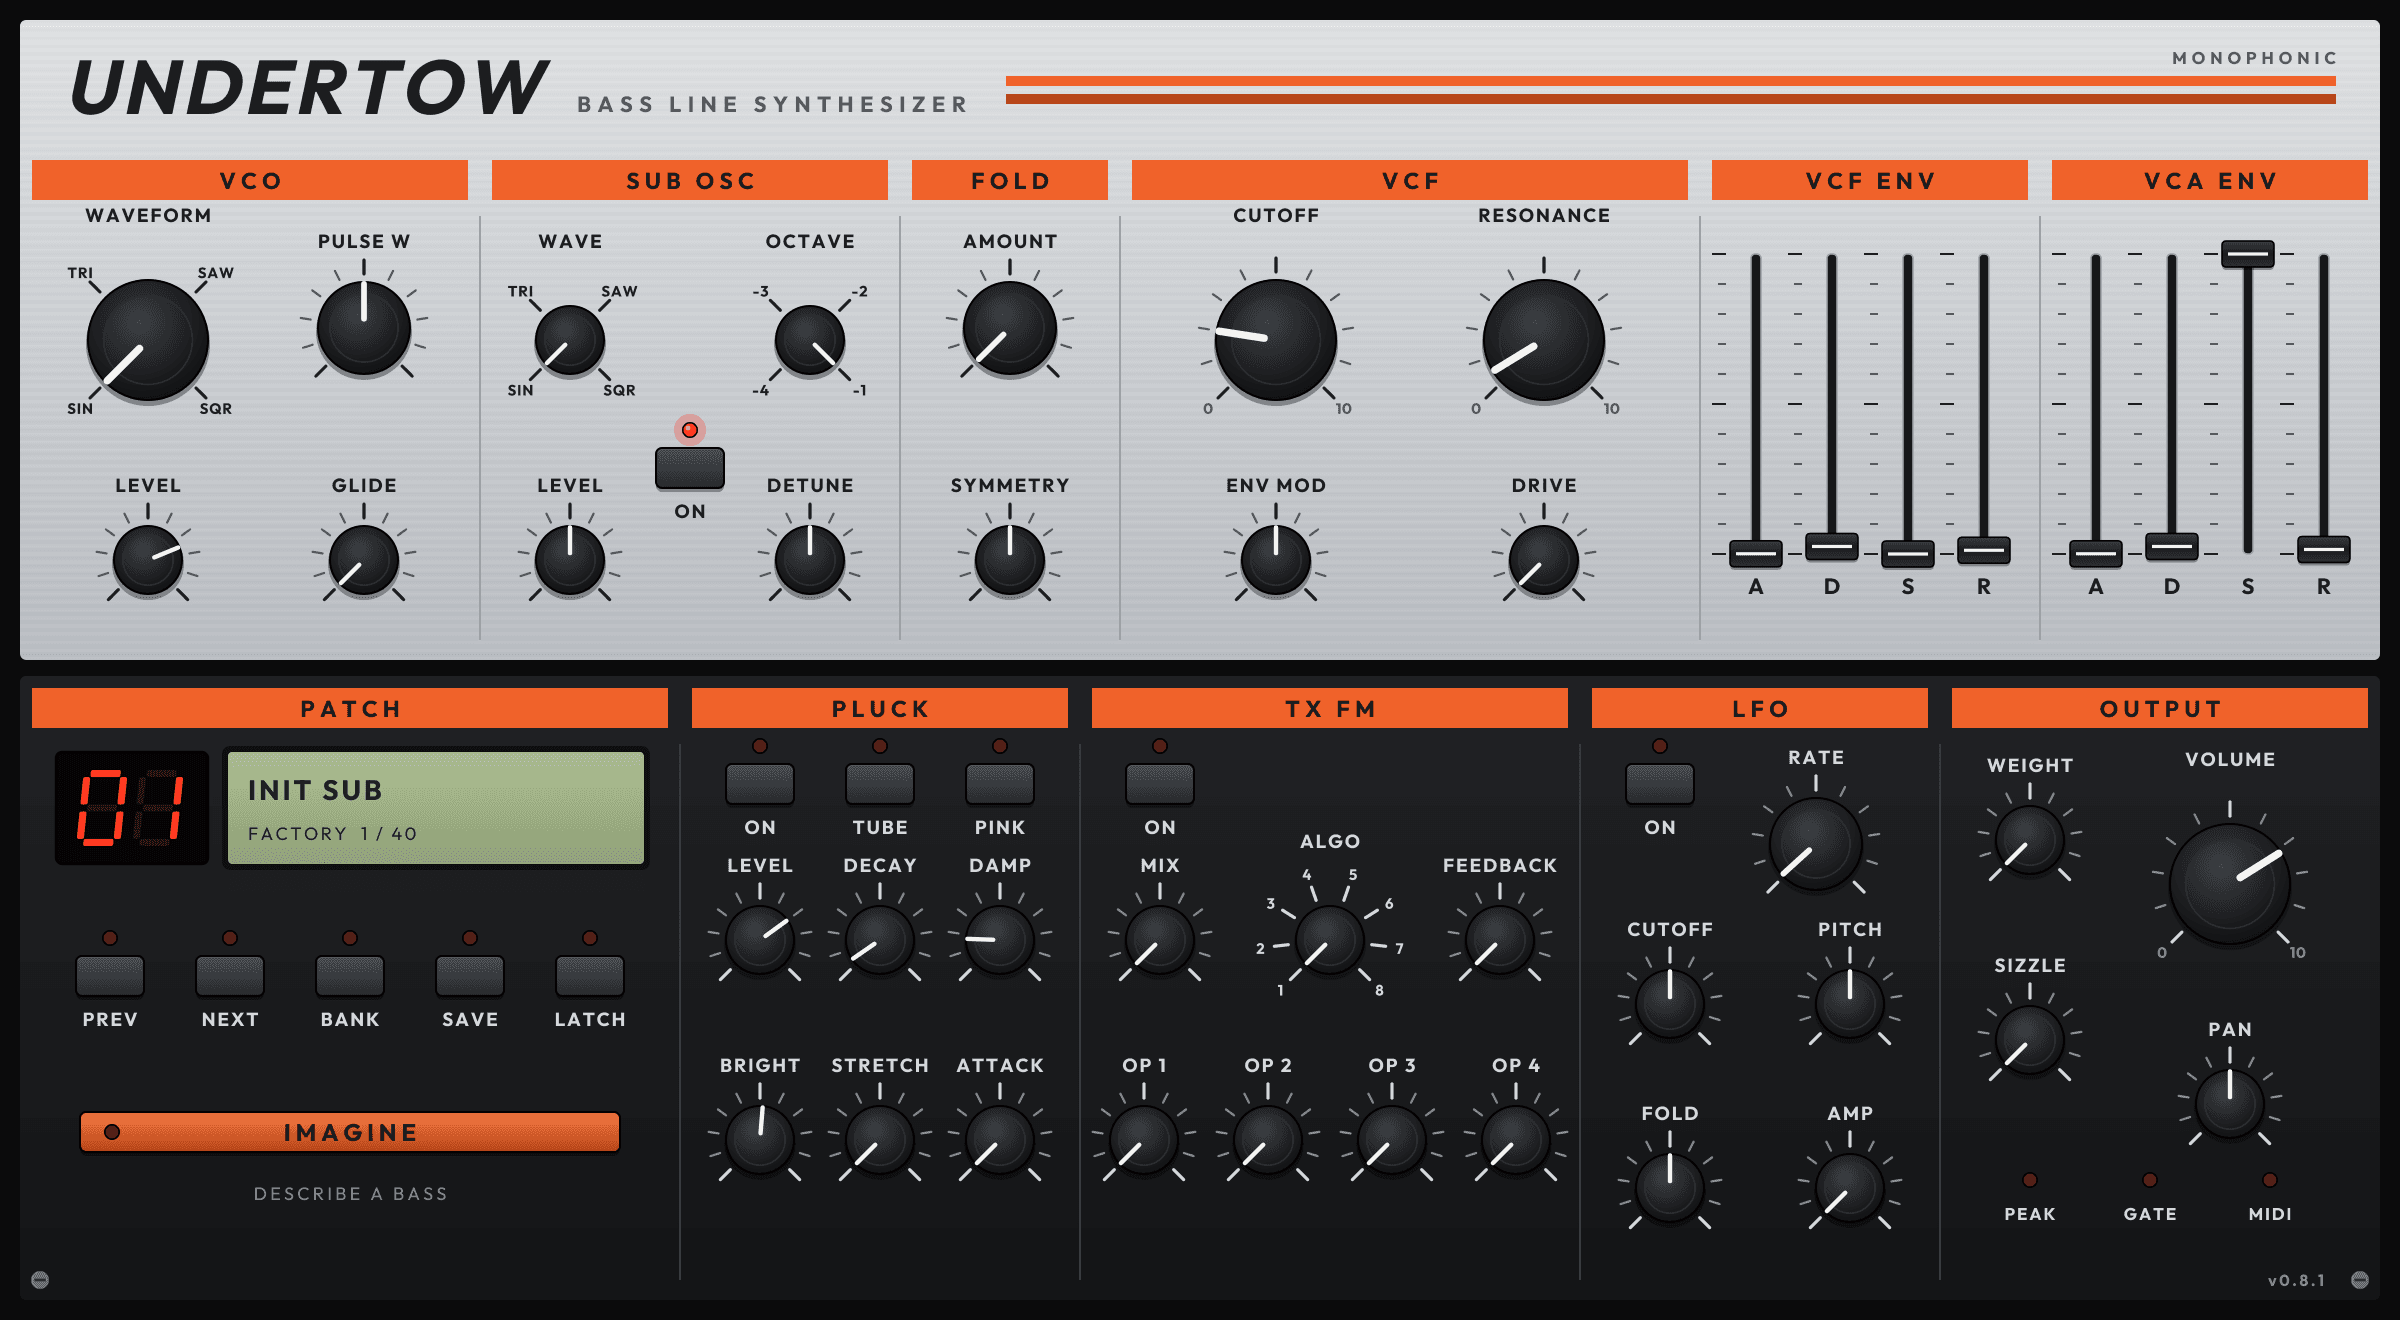Click the OP 3 knob
2400x1320 pixels.
1392,1140
